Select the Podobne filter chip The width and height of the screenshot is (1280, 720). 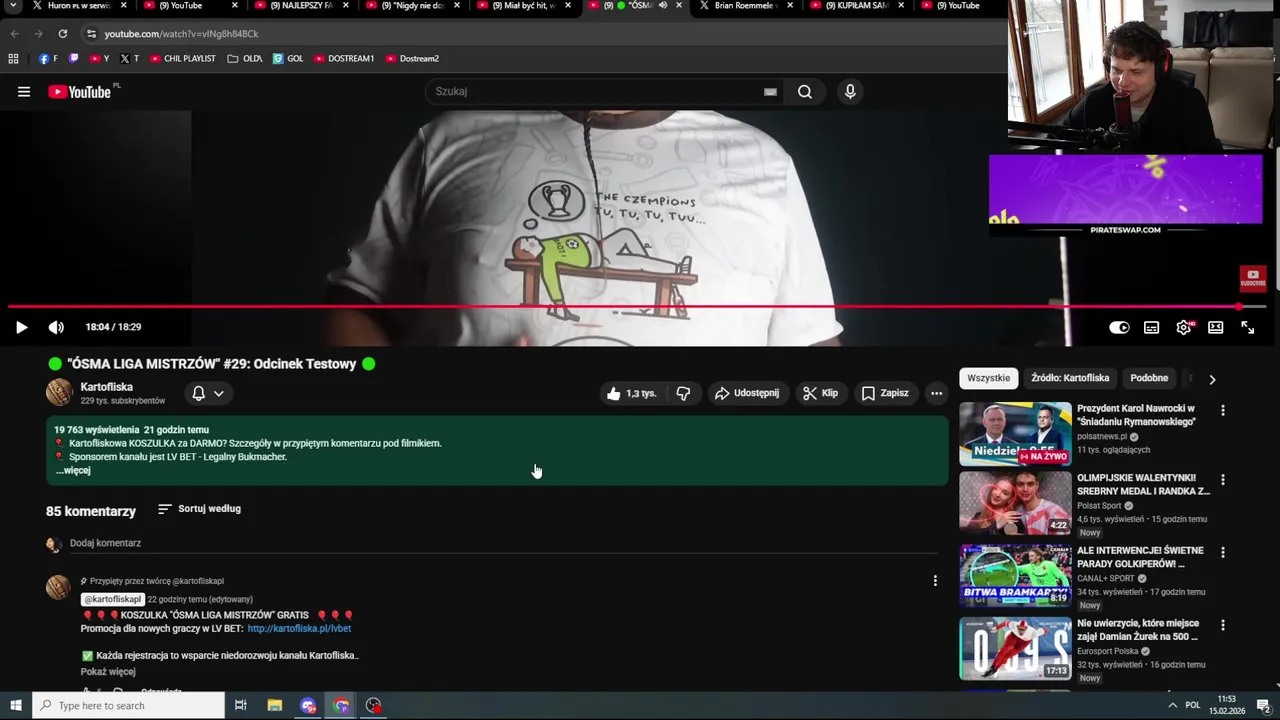(x=1149, y=378)
